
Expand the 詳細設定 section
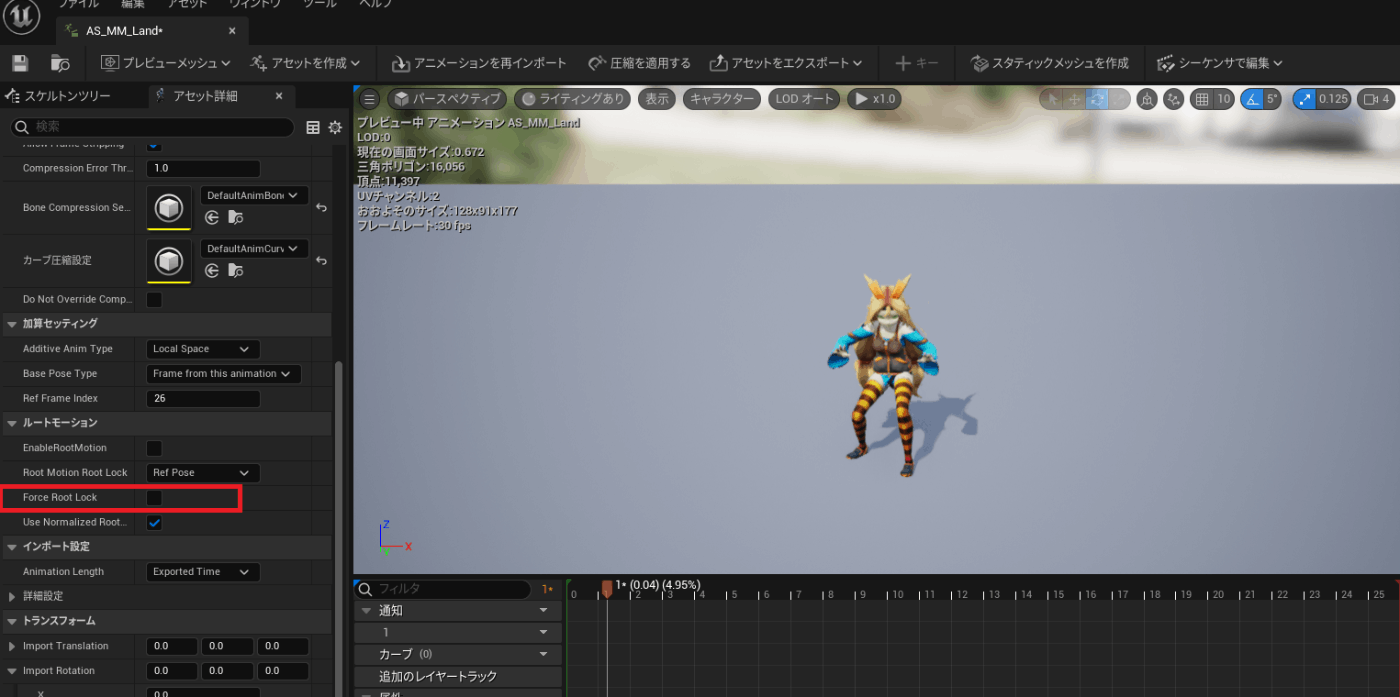click(x=12, y=596)
